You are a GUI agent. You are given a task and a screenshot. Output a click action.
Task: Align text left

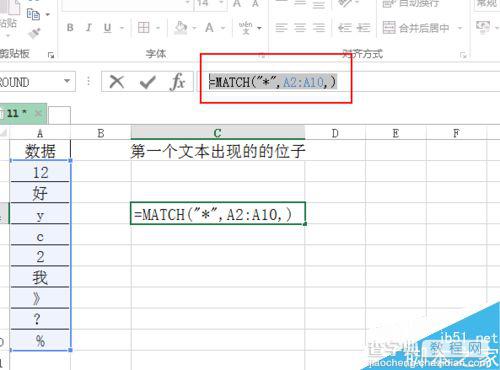[x=281, y=28]
